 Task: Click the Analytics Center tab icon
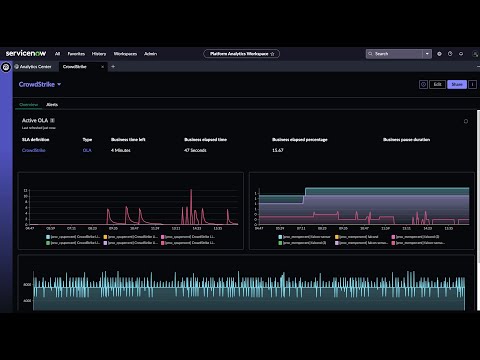(16, 67)
